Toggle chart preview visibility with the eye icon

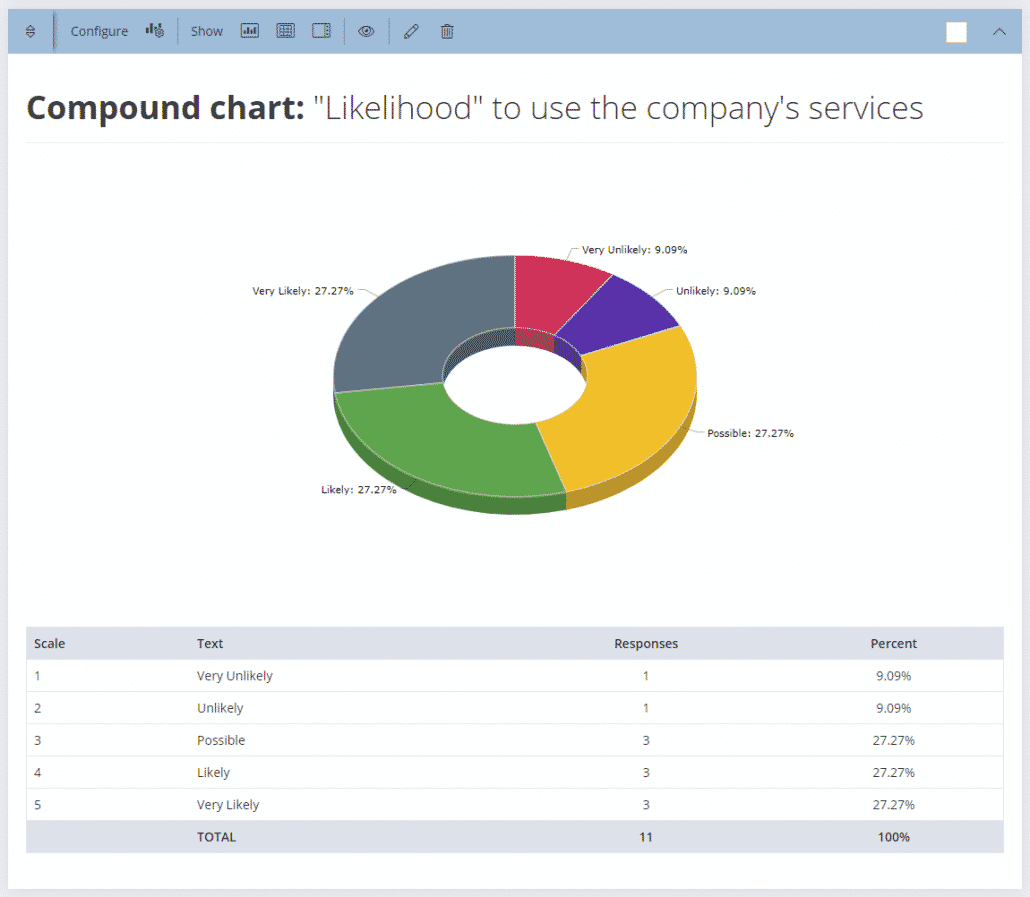click(x=366, y=31)
